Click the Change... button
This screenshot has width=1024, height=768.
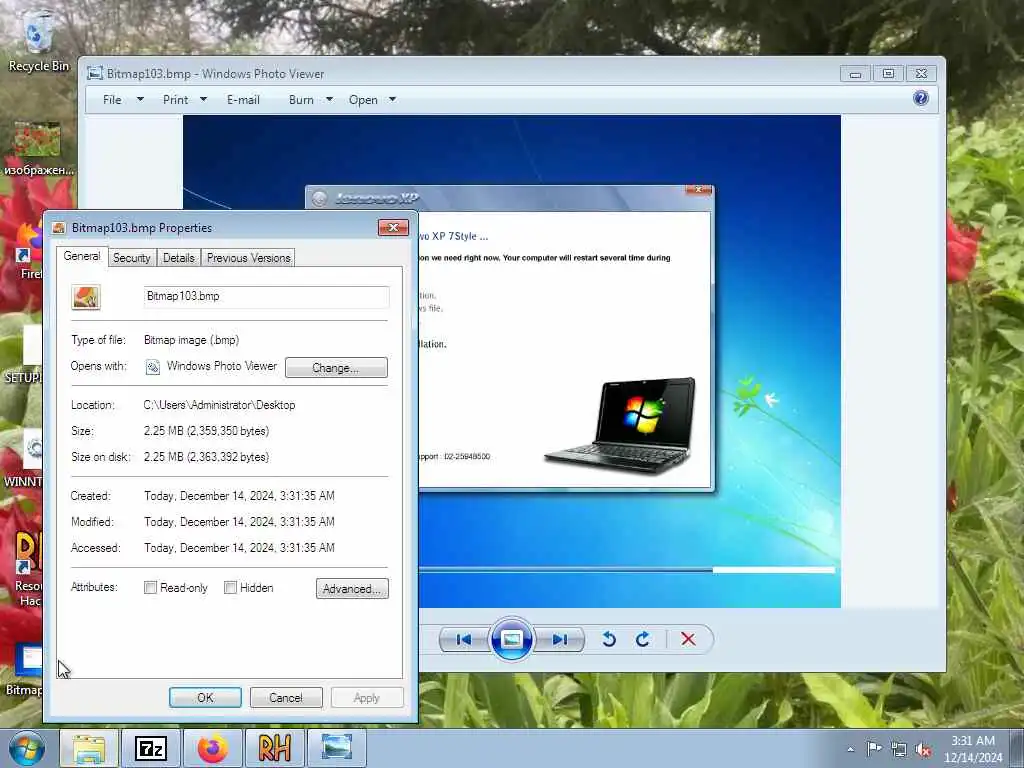point(336,368)
